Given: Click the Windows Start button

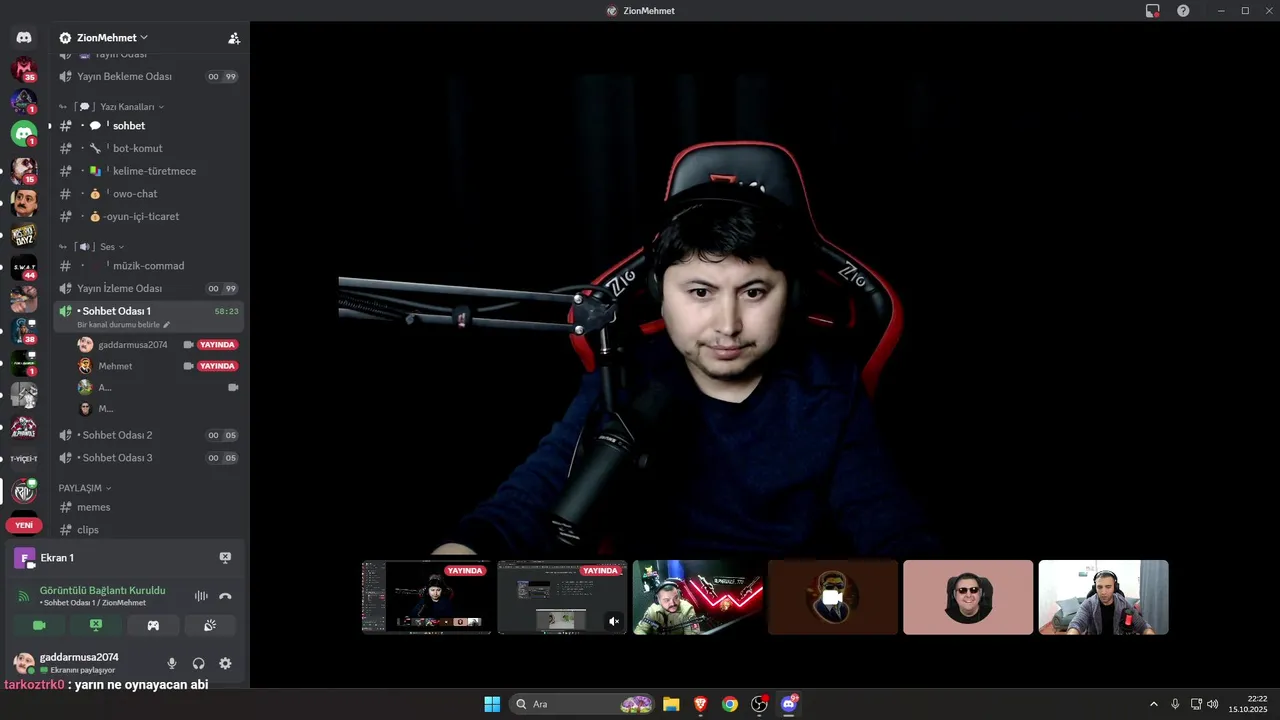Looking at the screenshot, I should tap(492, 704).
